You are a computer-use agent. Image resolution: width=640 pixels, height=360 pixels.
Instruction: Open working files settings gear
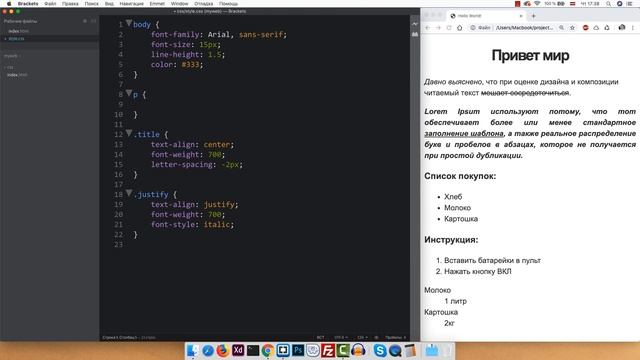tap(85, 21)
